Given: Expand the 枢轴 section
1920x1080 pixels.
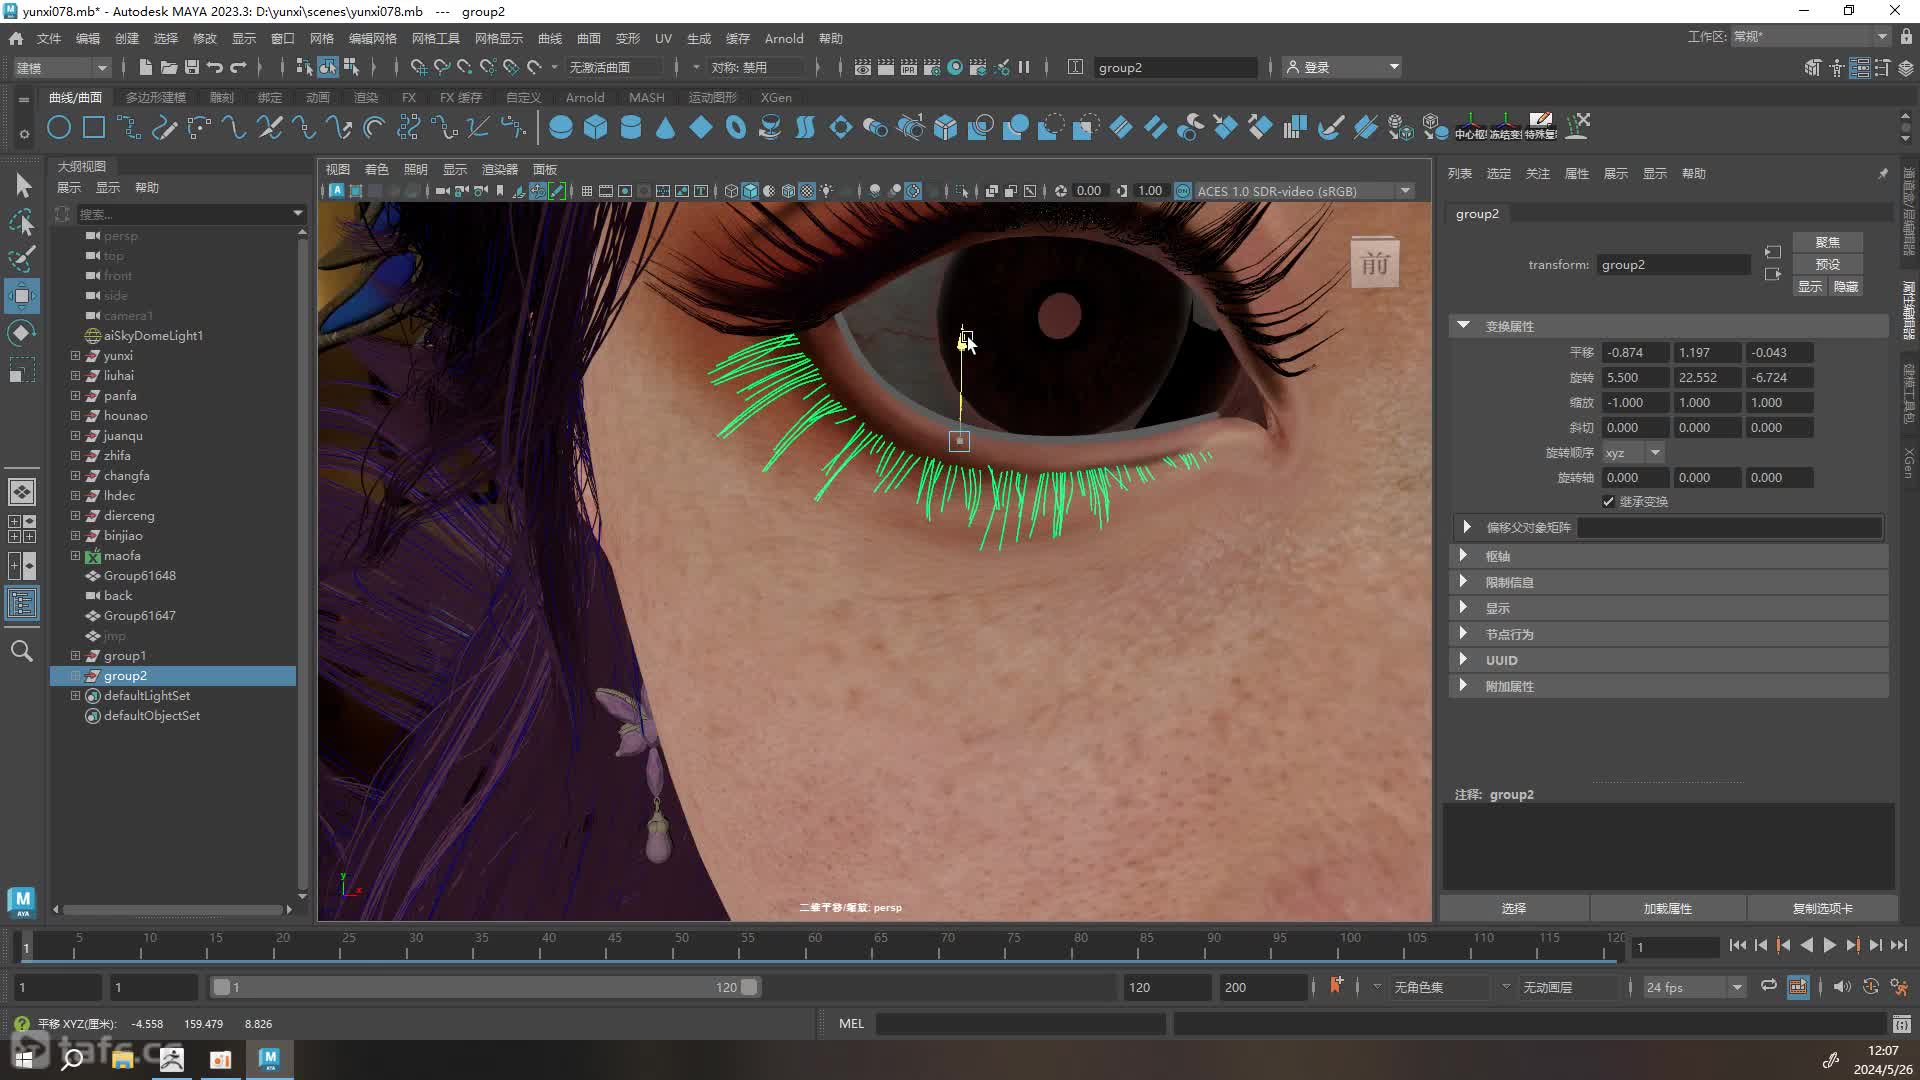Looking at the screenshot, I should (x=1464, y=555).
